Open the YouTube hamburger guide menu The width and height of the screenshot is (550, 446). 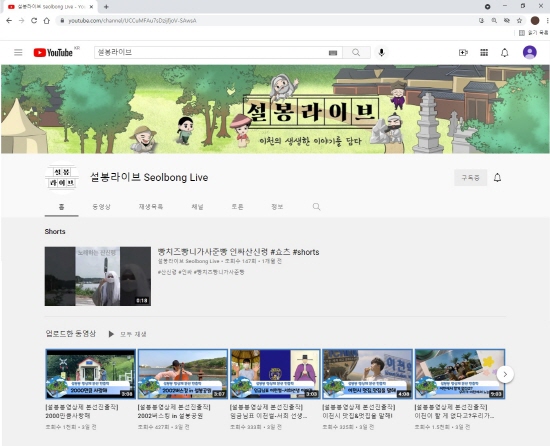tap(18, 53)
